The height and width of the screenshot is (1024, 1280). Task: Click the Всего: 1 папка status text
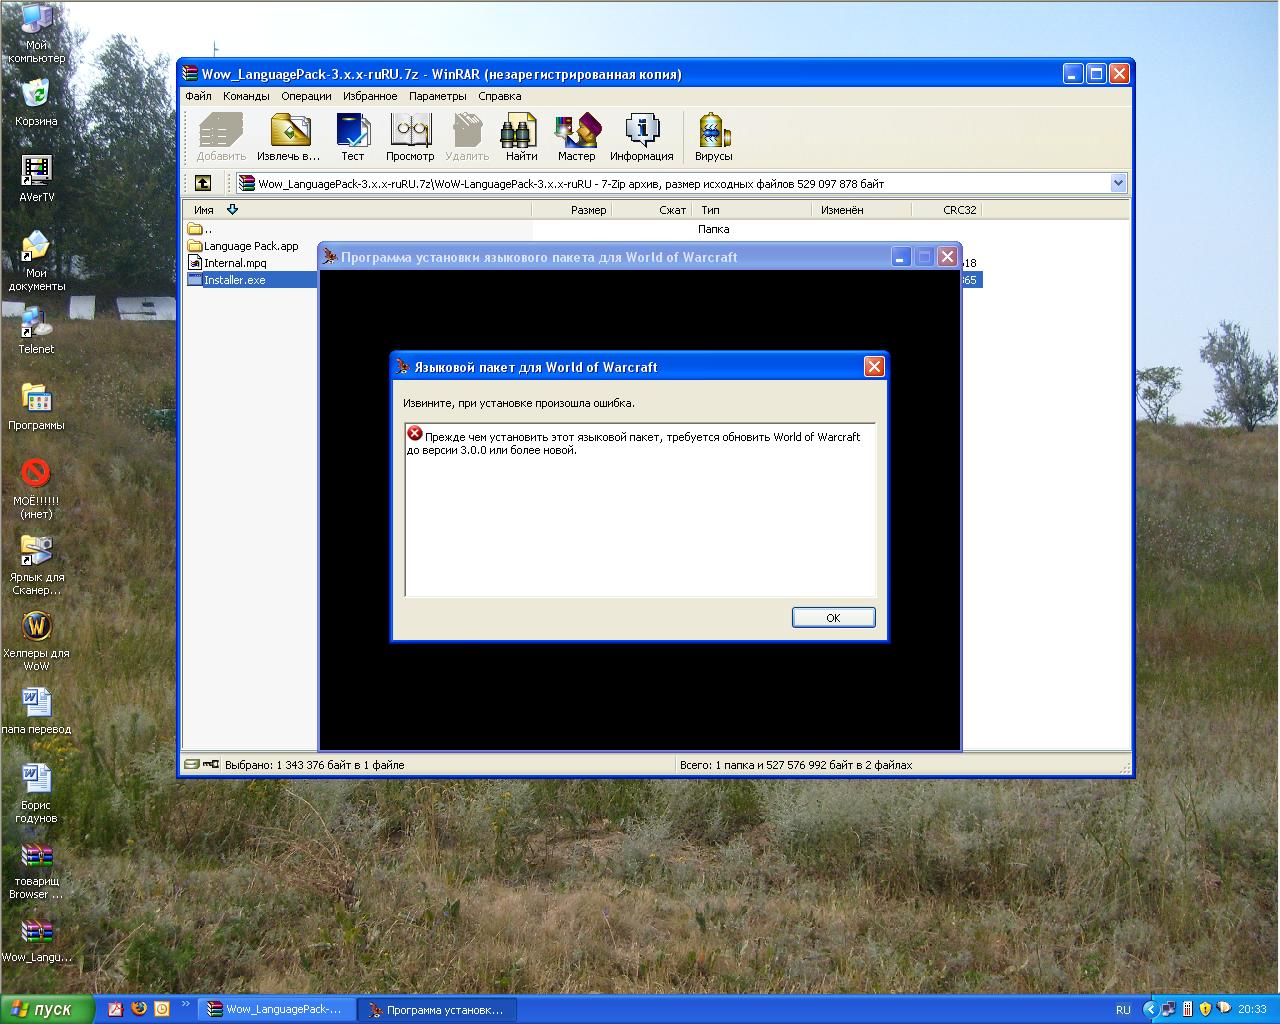pos(796,765)
